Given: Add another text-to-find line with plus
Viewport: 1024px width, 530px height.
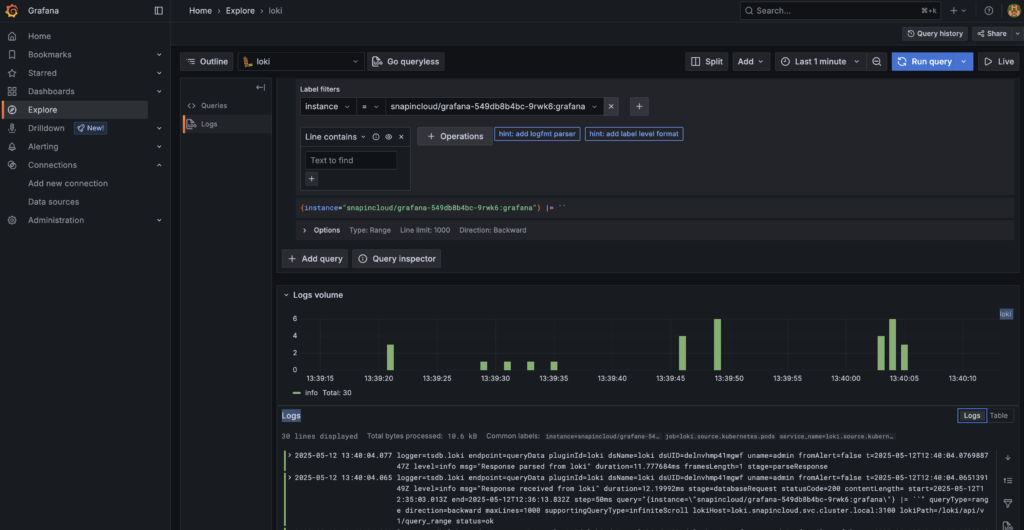Looking at the screenshot, I should coord(312,178).
